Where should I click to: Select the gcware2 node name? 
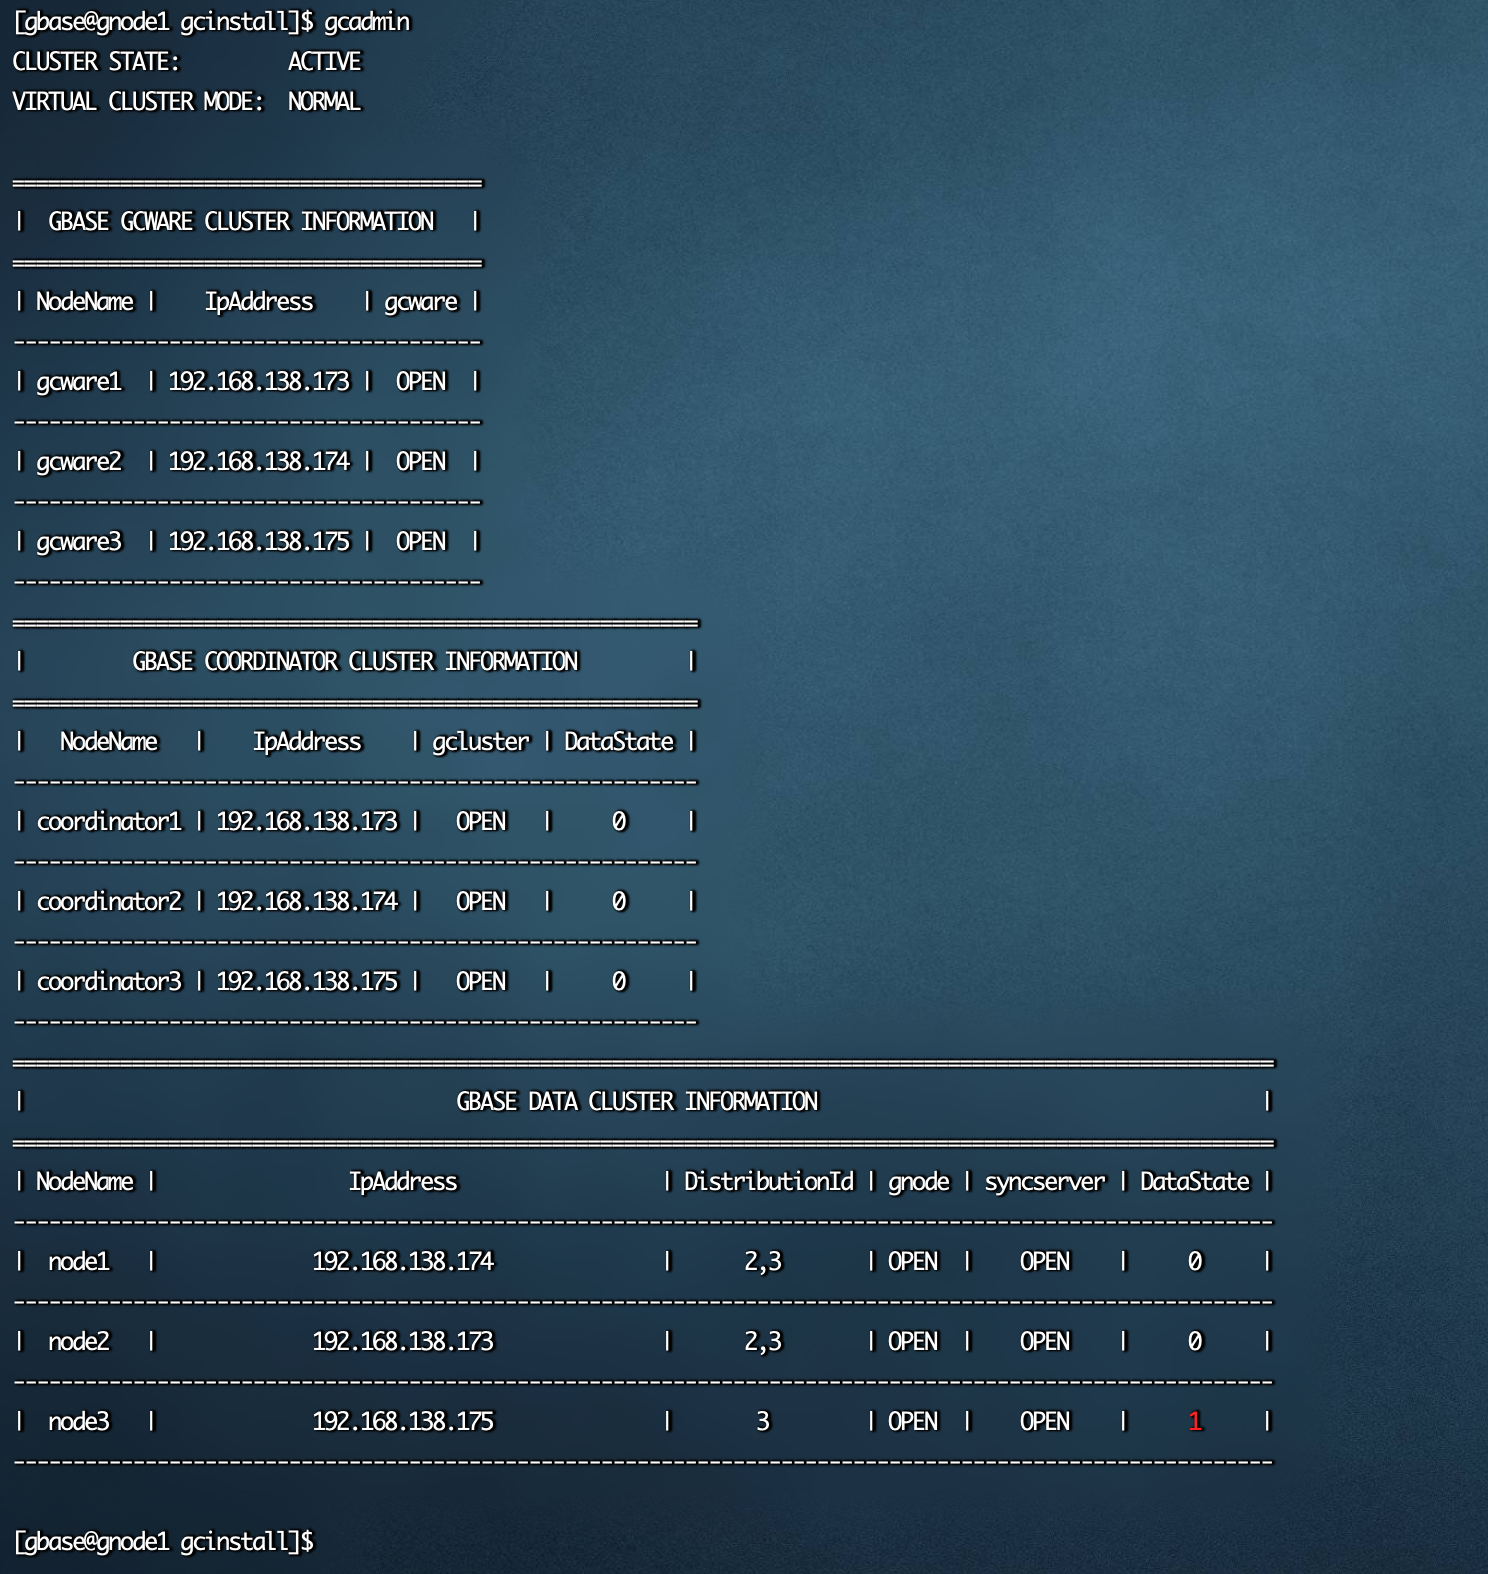(x=79, y=462)
